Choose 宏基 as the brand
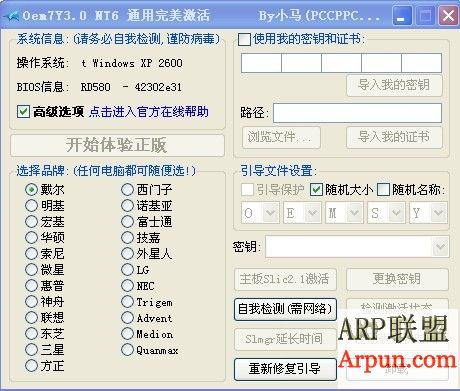Image resolution: width=460 pixels, height=391 pixels. pos(31,222)
